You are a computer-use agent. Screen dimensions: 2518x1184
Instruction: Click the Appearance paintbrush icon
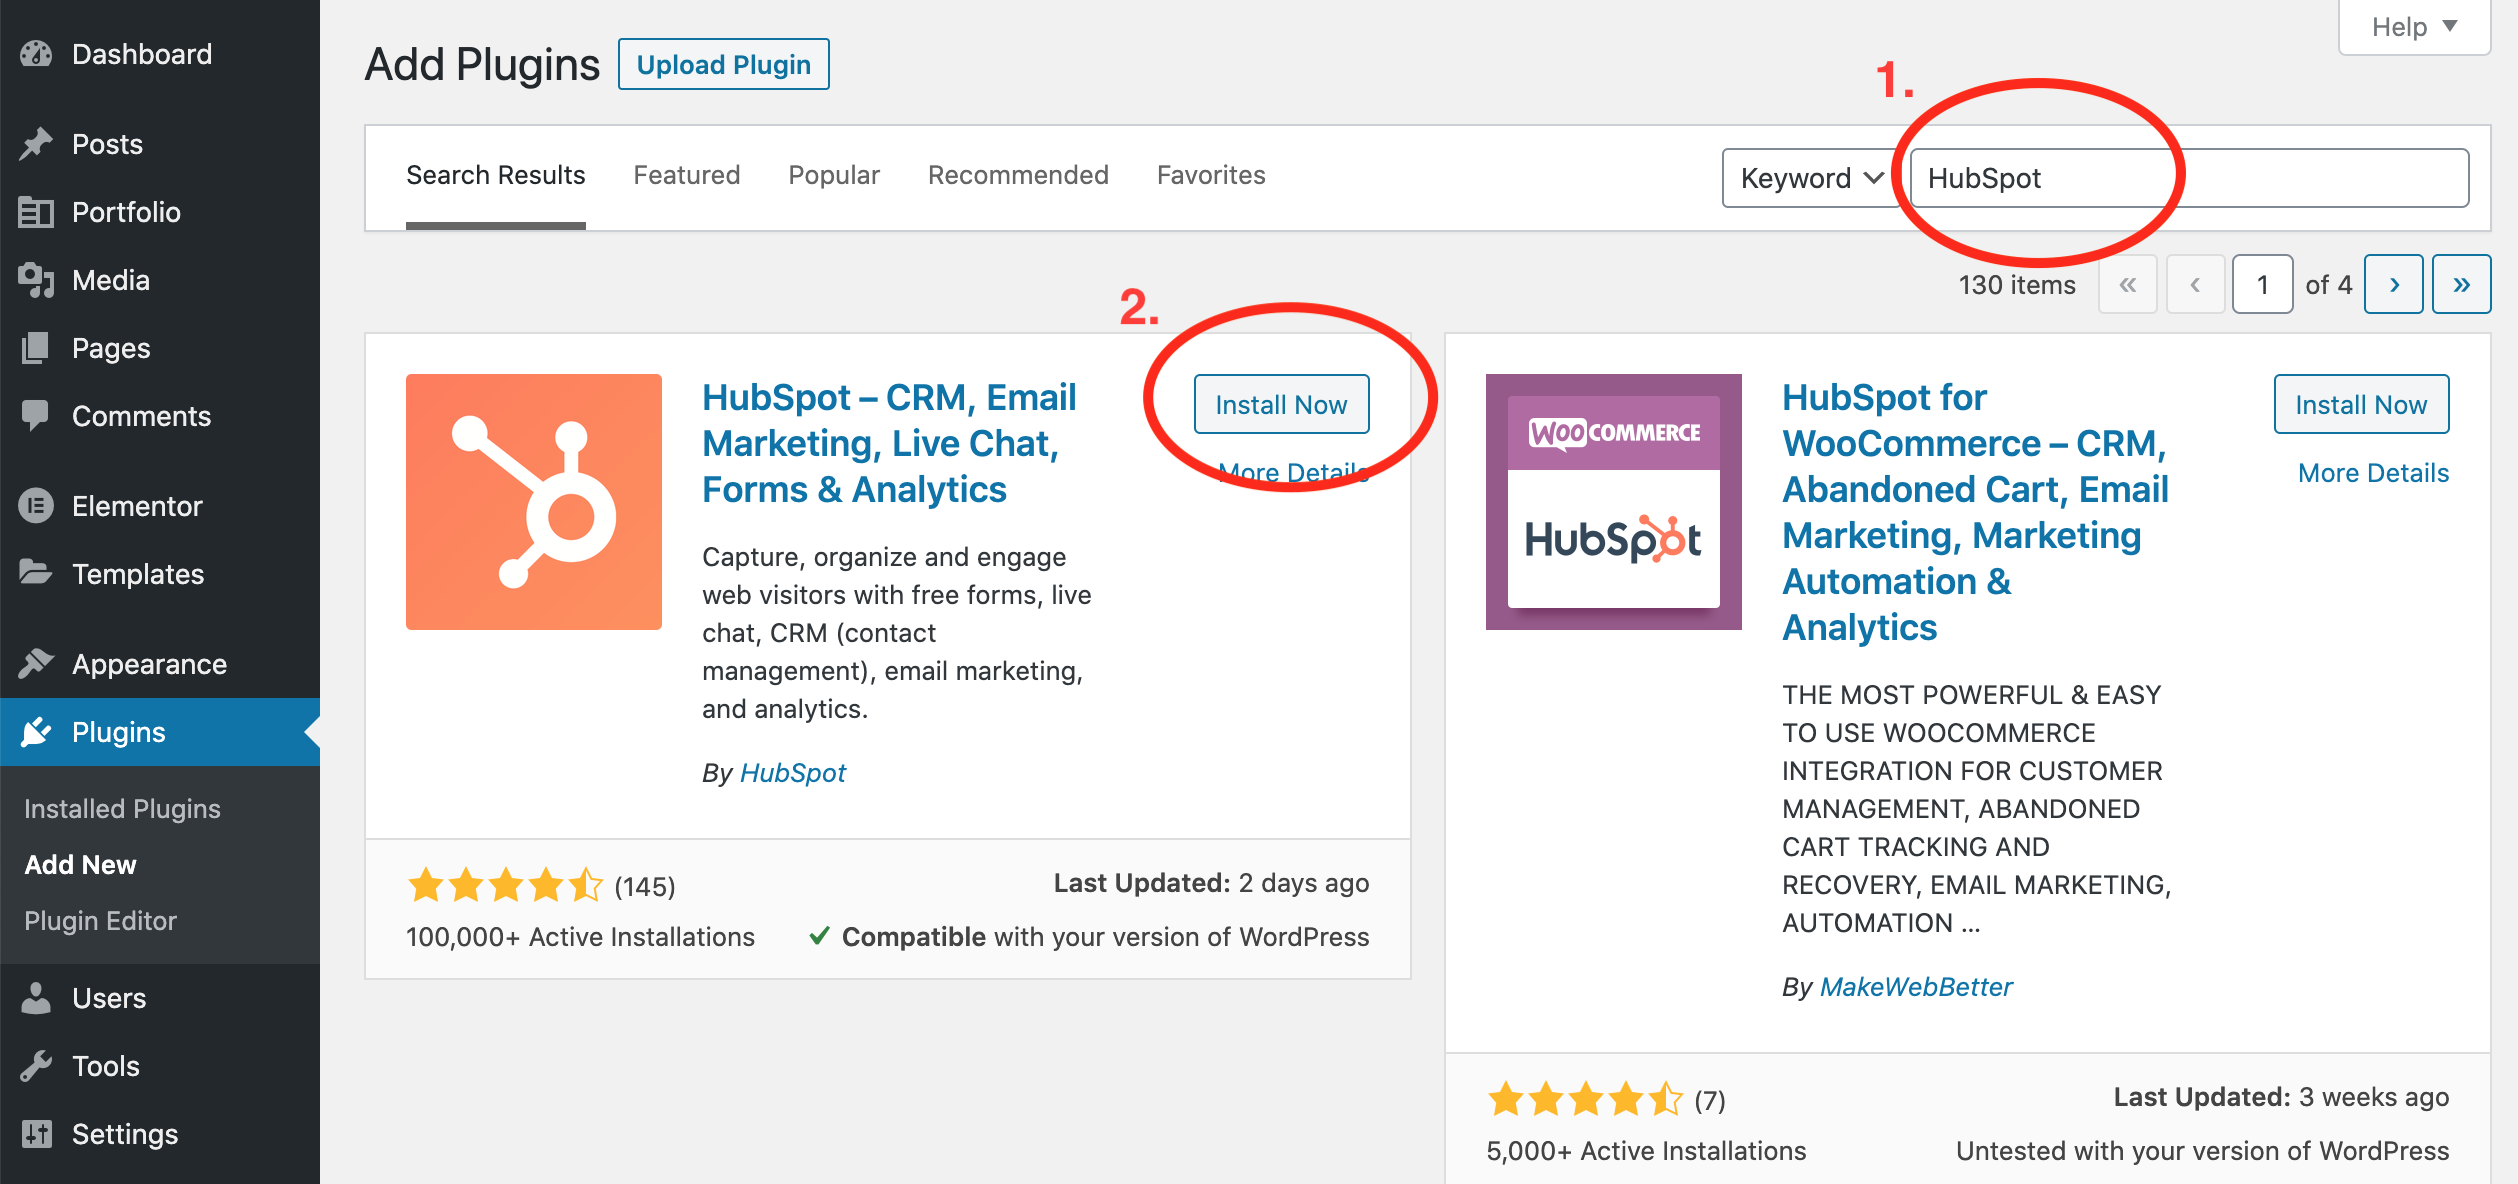click(36, 663)
